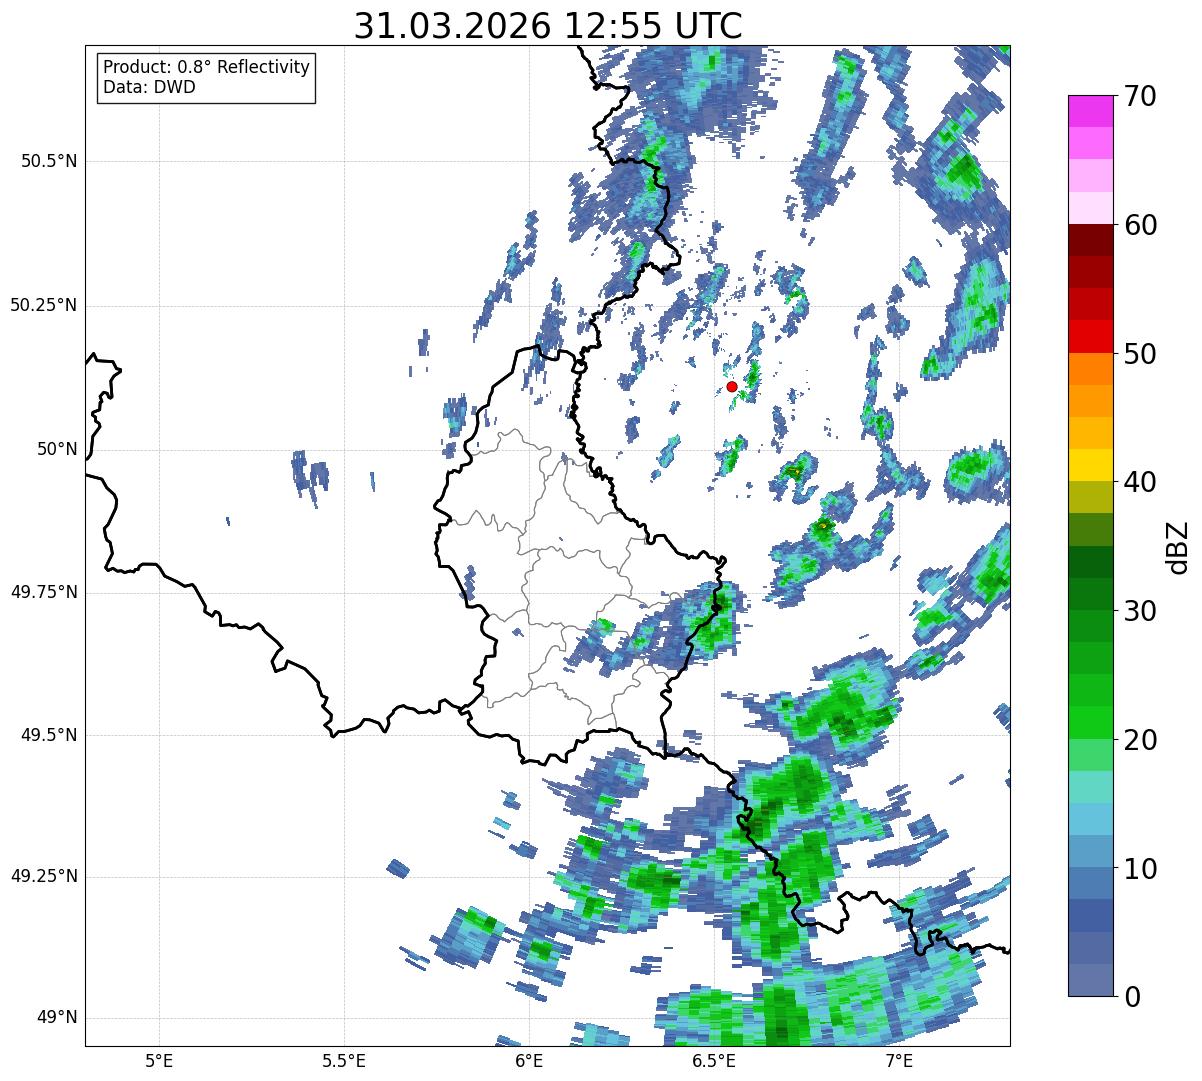Click the 50°N latitude label
The image size is (1202, 1081).
[57, 449]
